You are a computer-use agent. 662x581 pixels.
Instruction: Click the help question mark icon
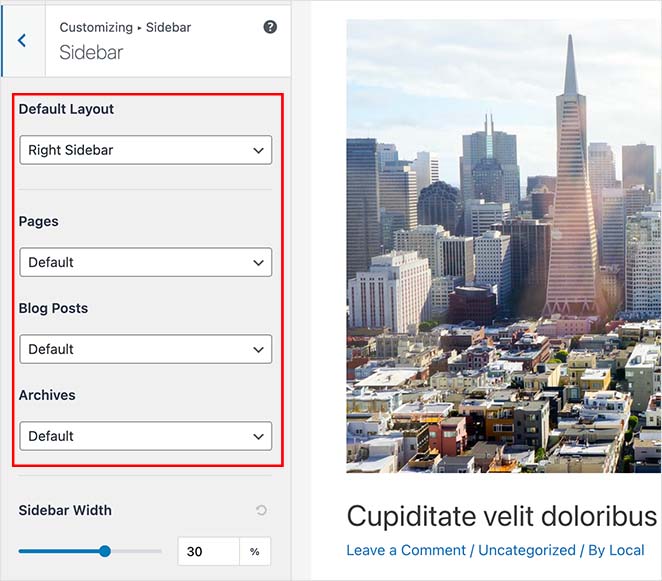[x=270, y=27]
